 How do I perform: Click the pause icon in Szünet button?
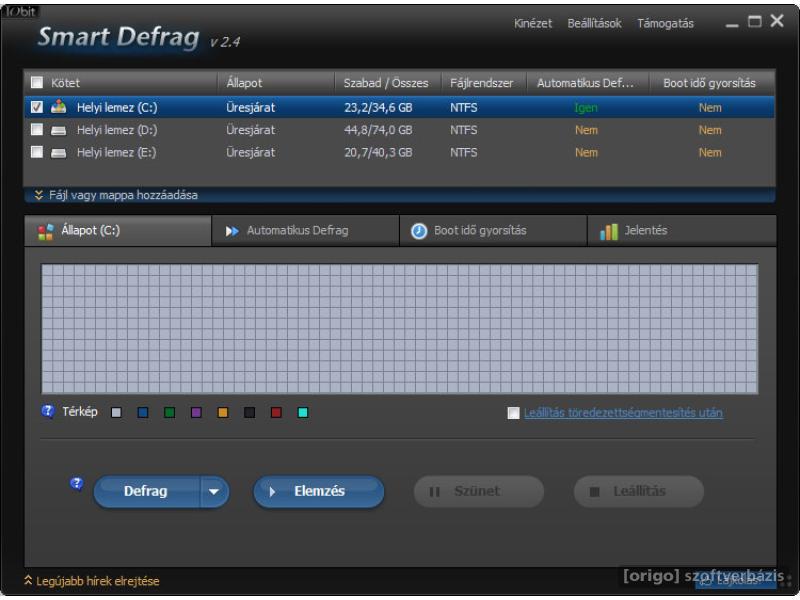(x=434, y=492)
